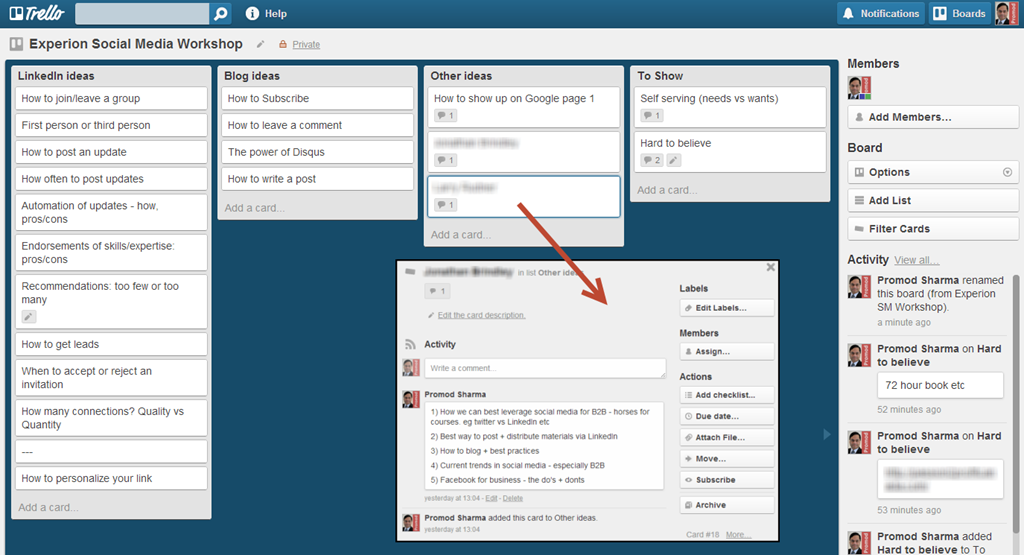Click the search magnifier icon
The image size is (1024, 555).
221,14
